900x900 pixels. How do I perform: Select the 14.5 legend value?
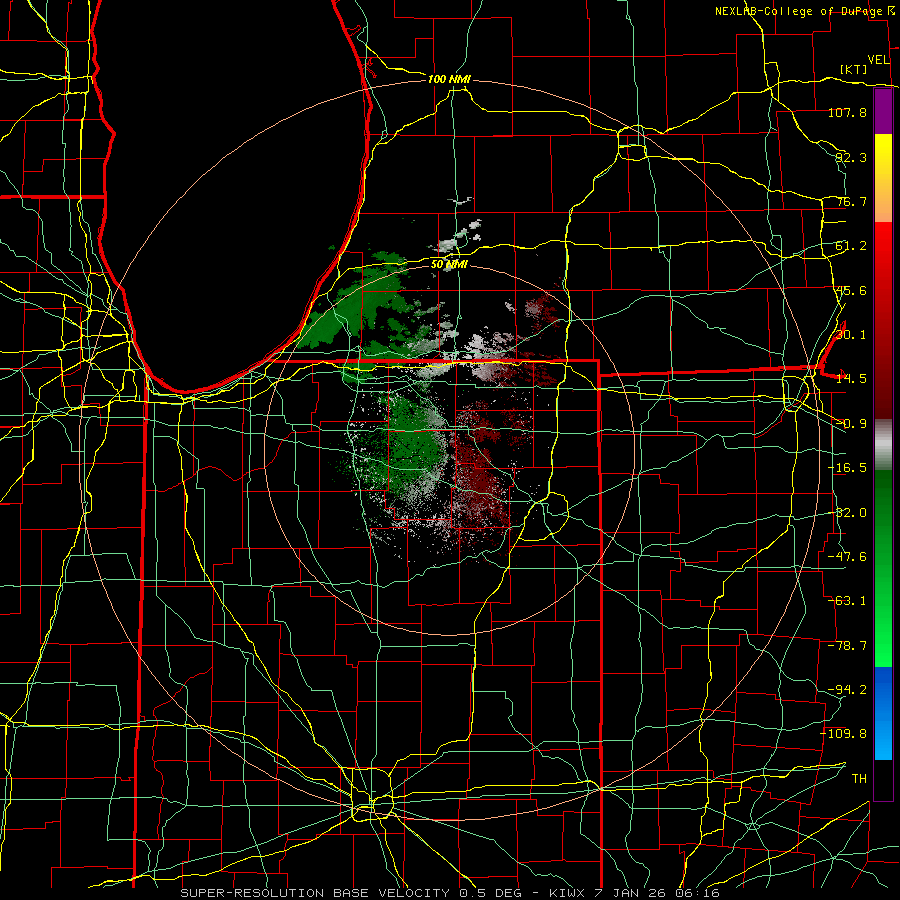(x=851, y=379)
